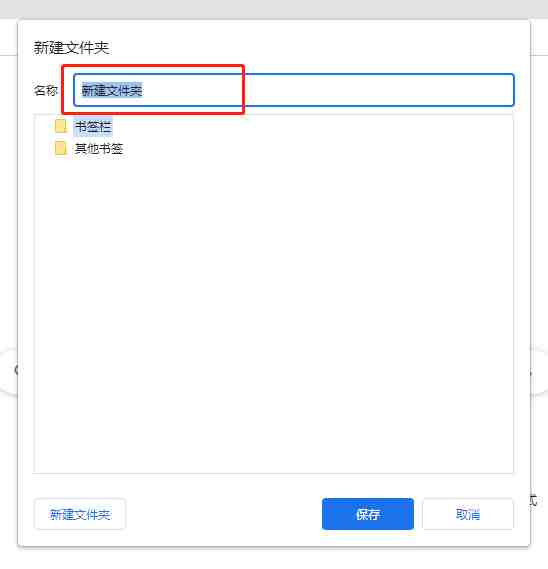Click the highlighted 新建文件夹 text in the name field

tap(112, 90)
